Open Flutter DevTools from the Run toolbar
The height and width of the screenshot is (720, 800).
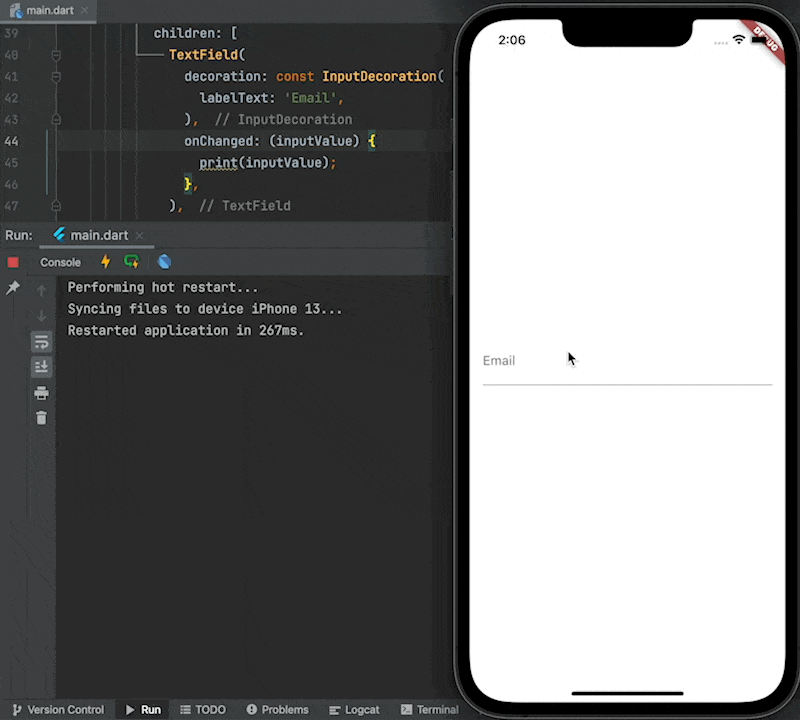click(163, 262)
